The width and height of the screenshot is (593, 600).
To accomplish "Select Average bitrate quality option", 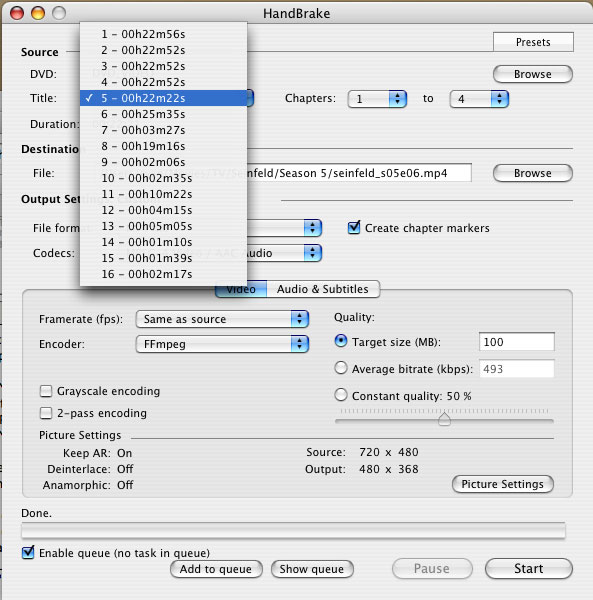I will pos(341,368).
